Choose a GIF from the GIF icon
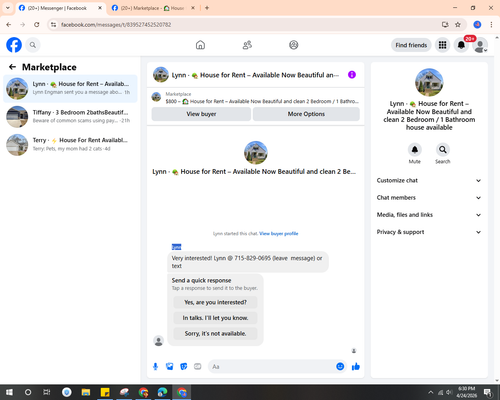The image size is (500, 400). tap(197, 367)
